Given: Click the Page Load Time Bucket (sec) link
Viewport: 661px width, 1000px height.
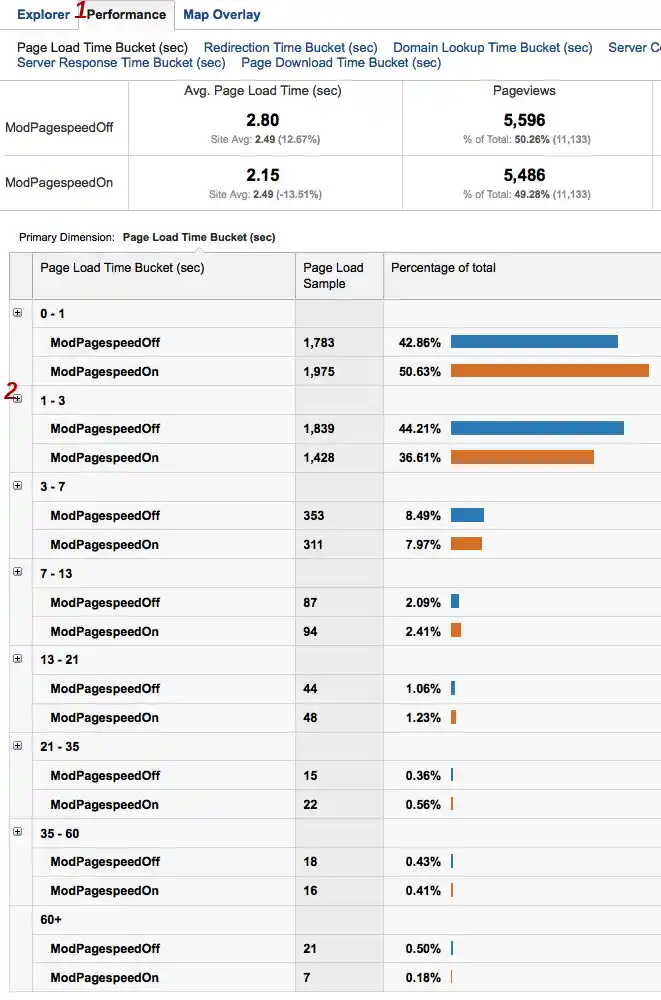Looking at the screenshot, I should [x=98, y=47].
